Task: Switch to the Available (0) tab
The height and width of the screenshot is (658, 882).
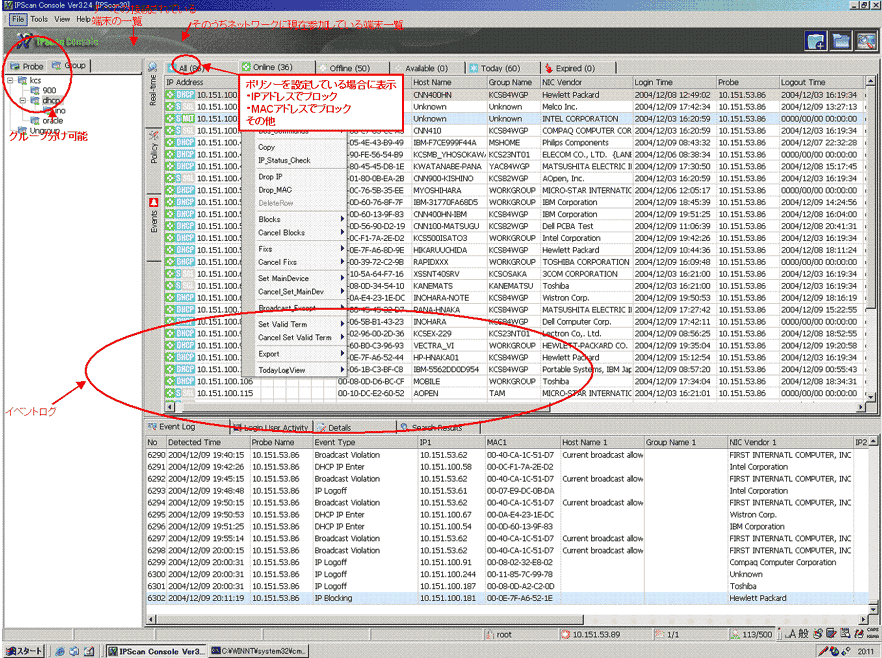Action: point(426,68)
